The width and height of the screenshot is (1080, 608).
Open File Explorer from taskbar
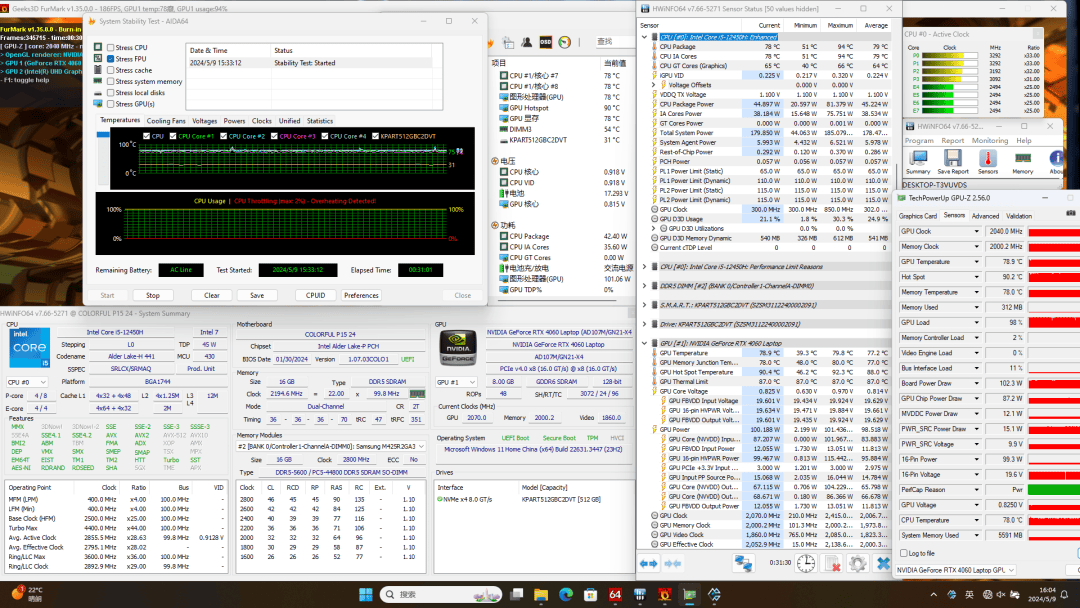click(x=541, y=594)
